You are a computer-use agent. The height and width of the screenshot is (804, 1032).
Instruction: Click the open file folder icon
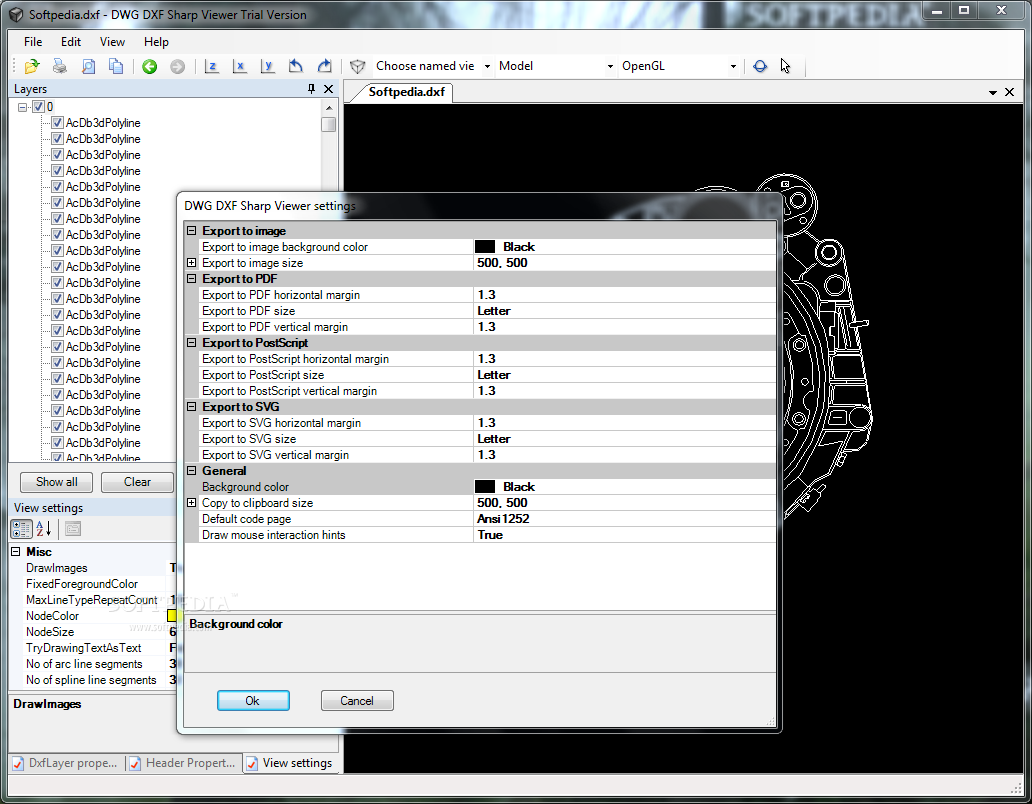tap(32, 66)
